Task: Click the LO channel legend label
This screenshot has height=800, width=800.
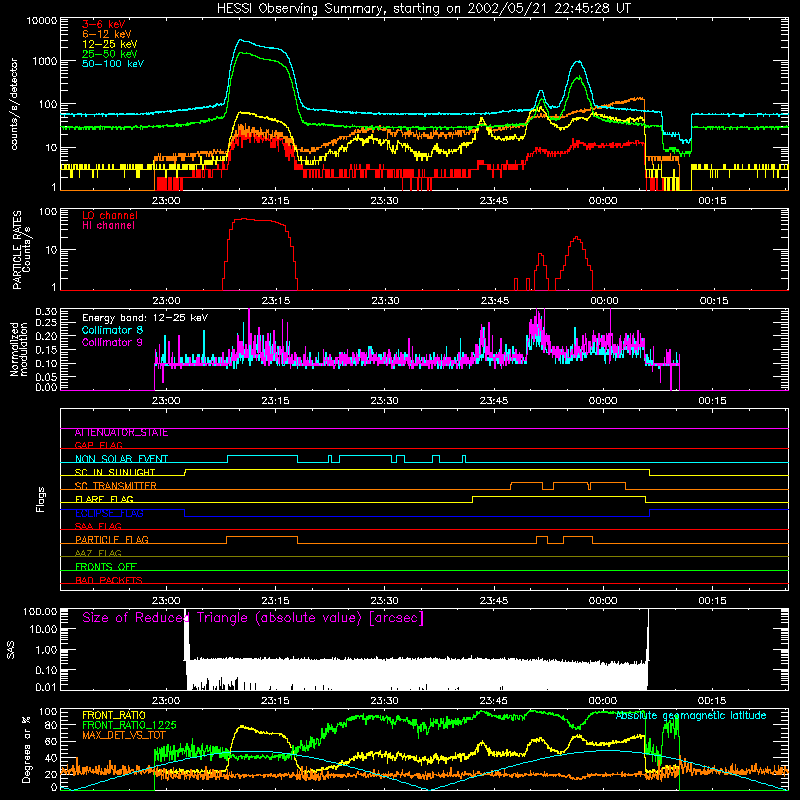Action: 110,215
